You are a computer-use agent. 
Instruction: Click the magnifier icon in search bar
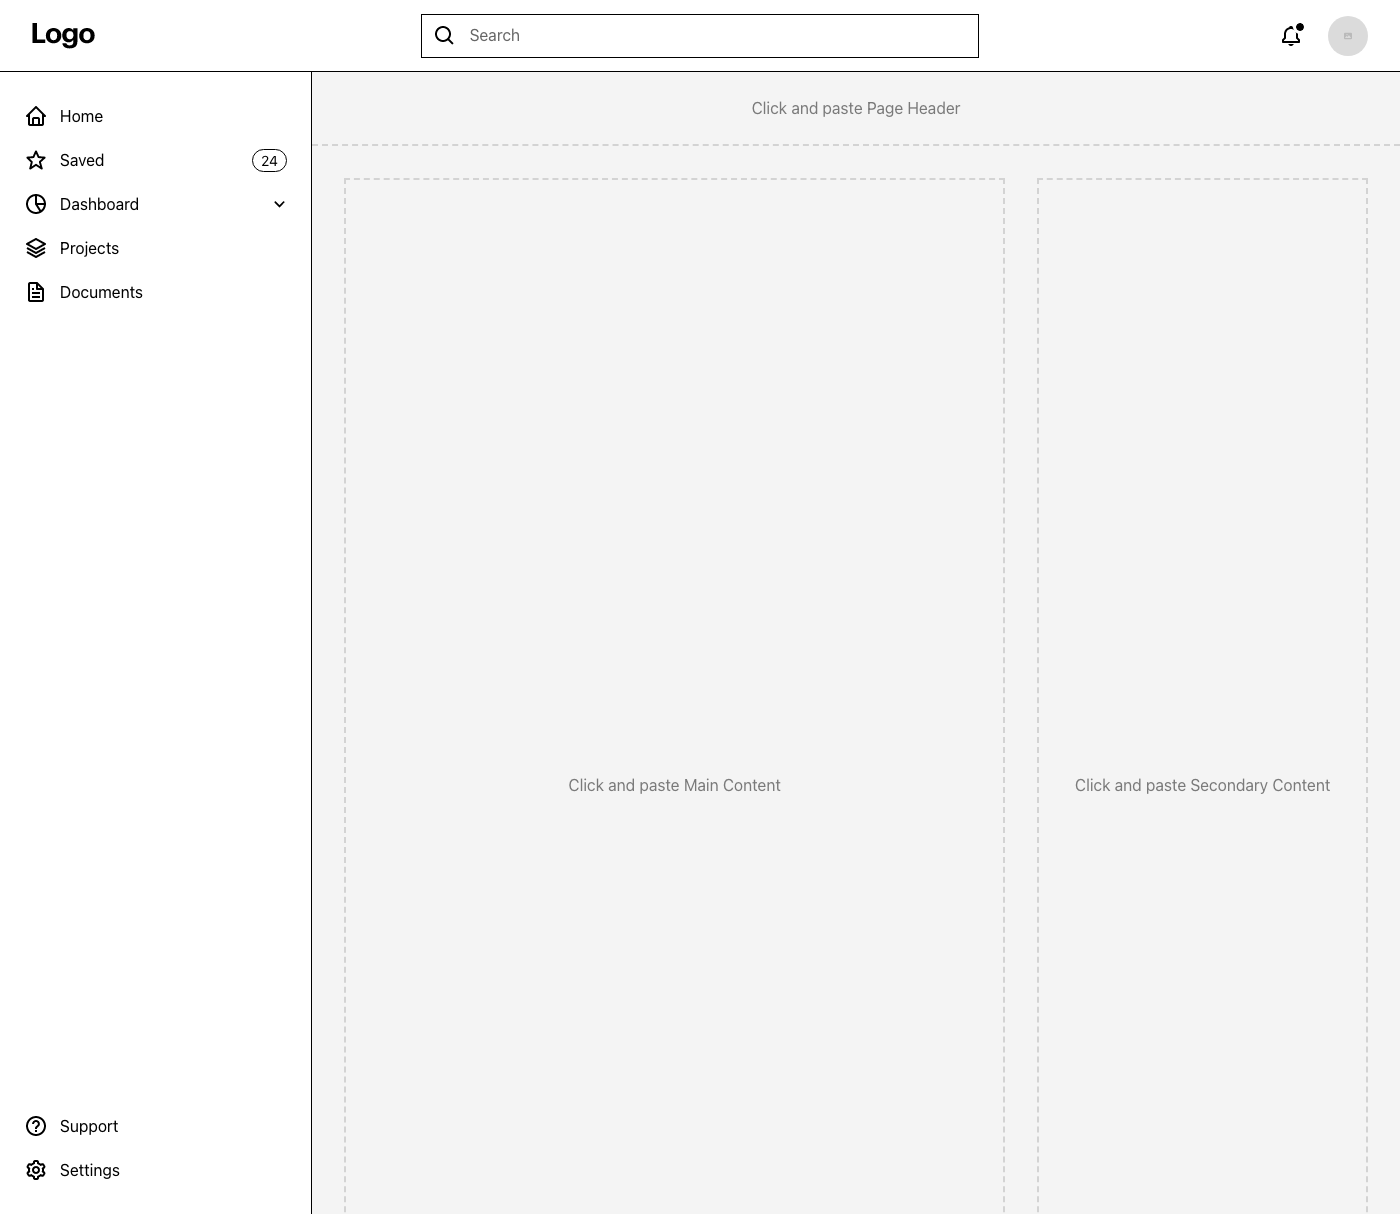click(445, 36)
